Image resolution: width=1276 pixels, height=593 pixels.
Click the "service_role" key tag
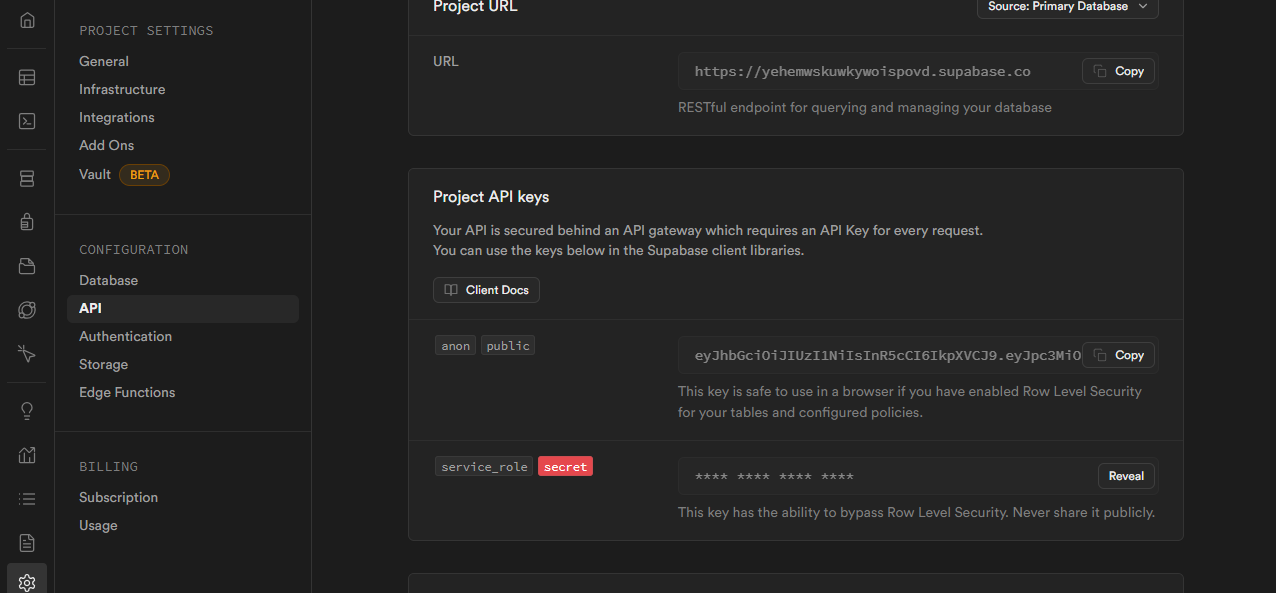pos(484,467)
